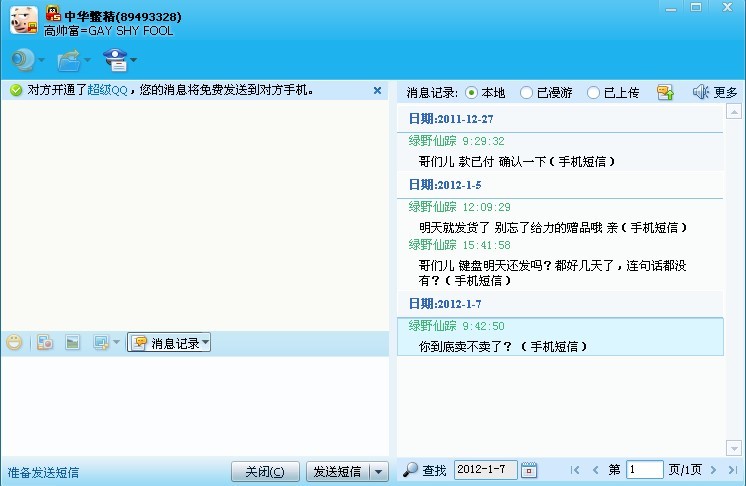
Task: Click the 查找 magnifier search button
Action: point(424,470)
